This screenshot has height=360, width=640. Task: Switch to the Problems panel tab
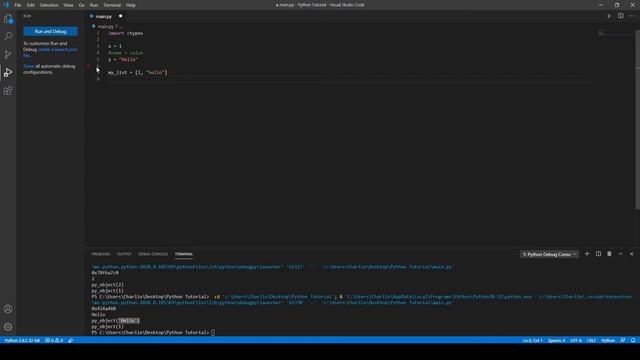(x=101, y=254)
